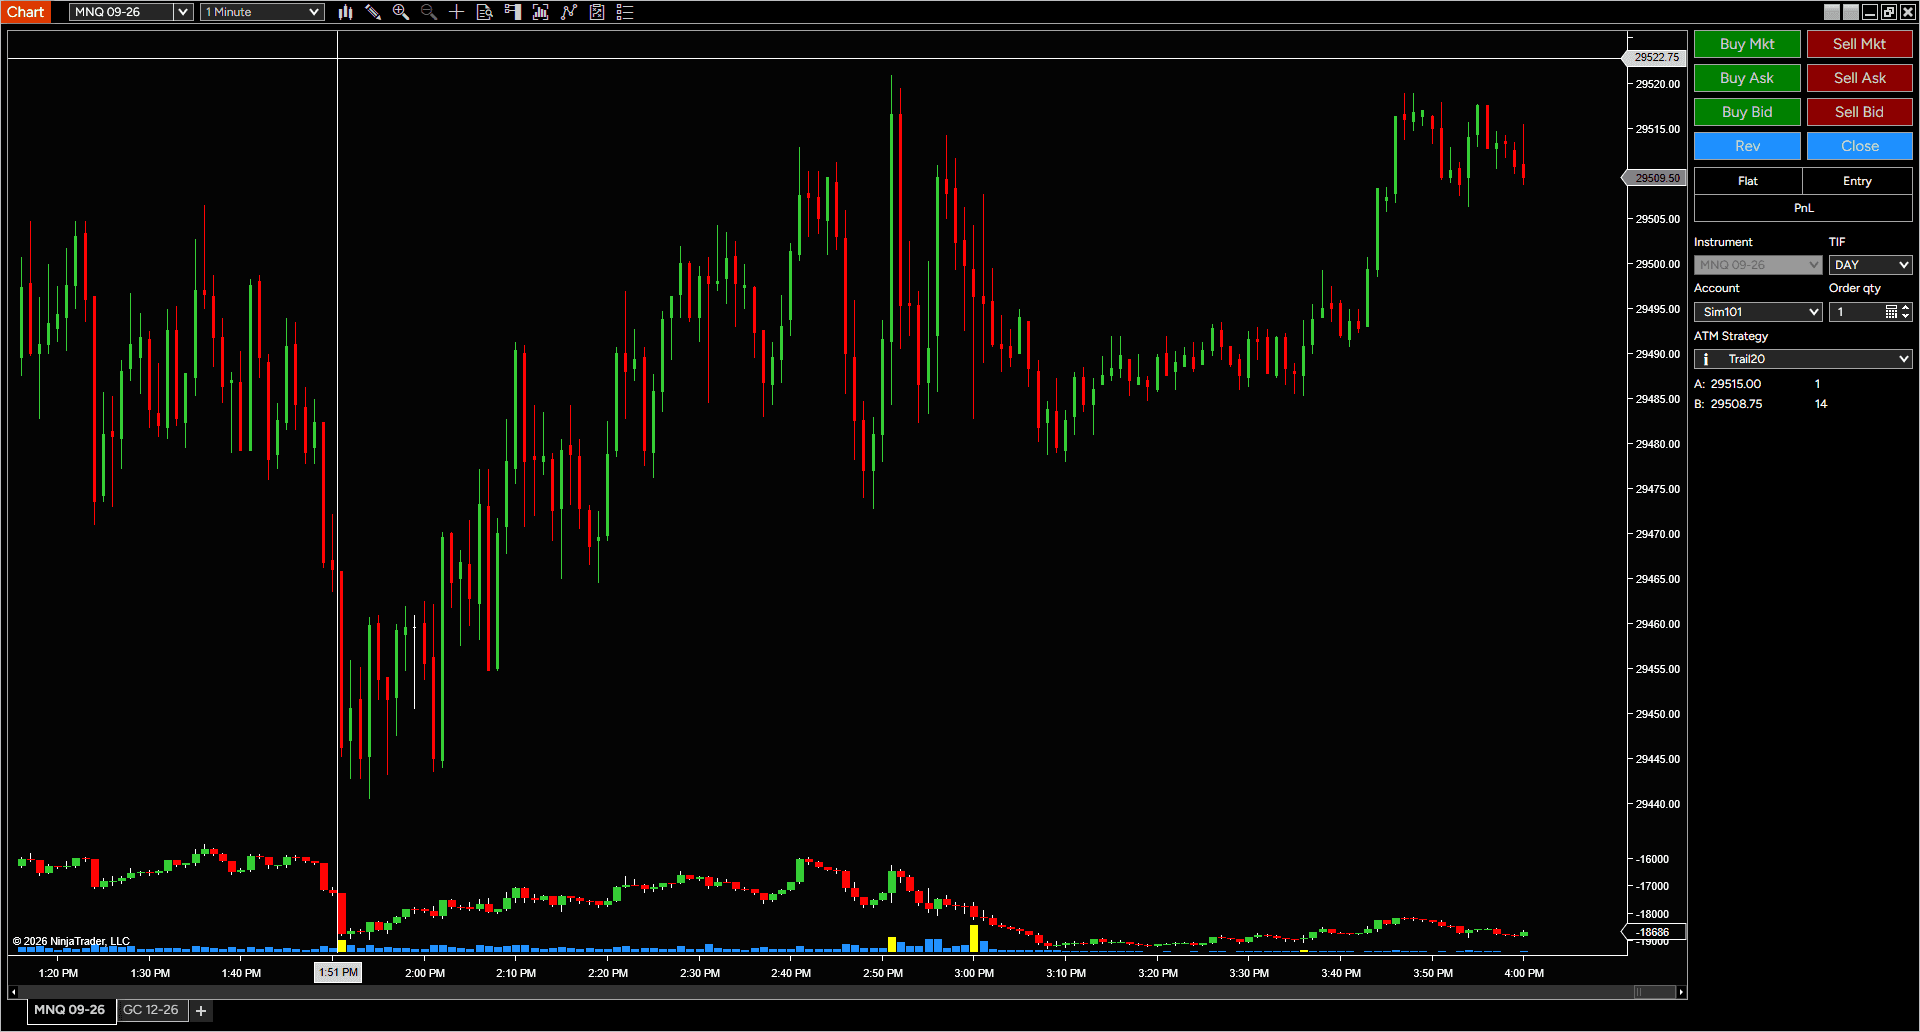Viewport: 1920px width, 1032px height.
Task: Click the -18686 indicator value marker
Action: click(x=1655, y=932)
